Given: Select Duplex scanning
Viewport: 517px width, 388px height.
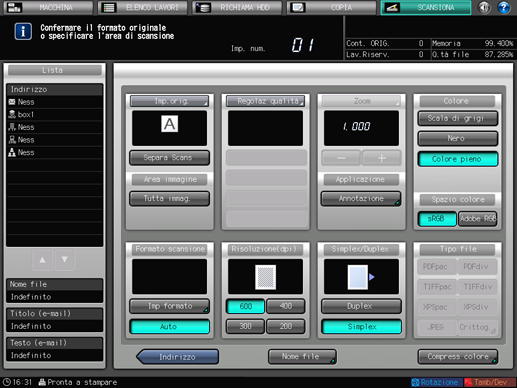Looking at the screenshot, I should click(361, 306).
